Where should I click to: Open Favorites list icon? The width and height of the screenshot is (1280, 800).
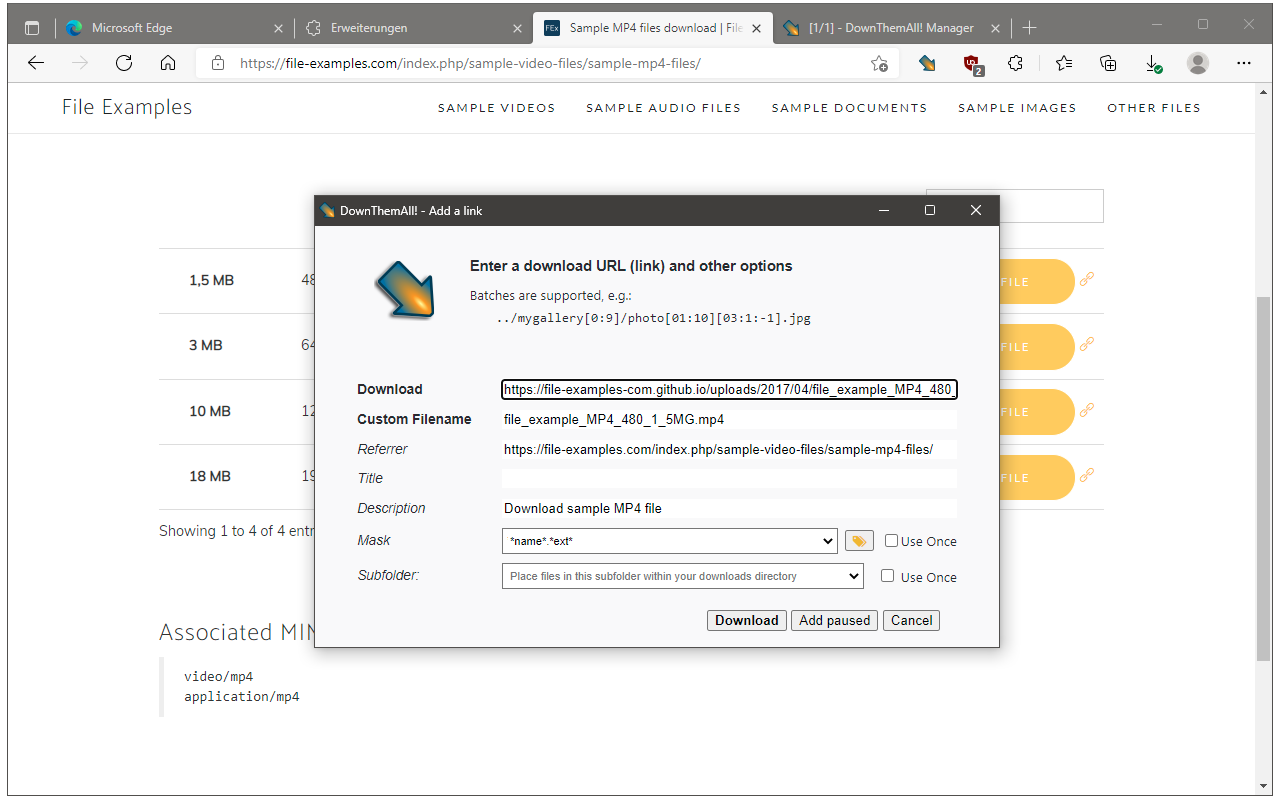[1064, 63]
